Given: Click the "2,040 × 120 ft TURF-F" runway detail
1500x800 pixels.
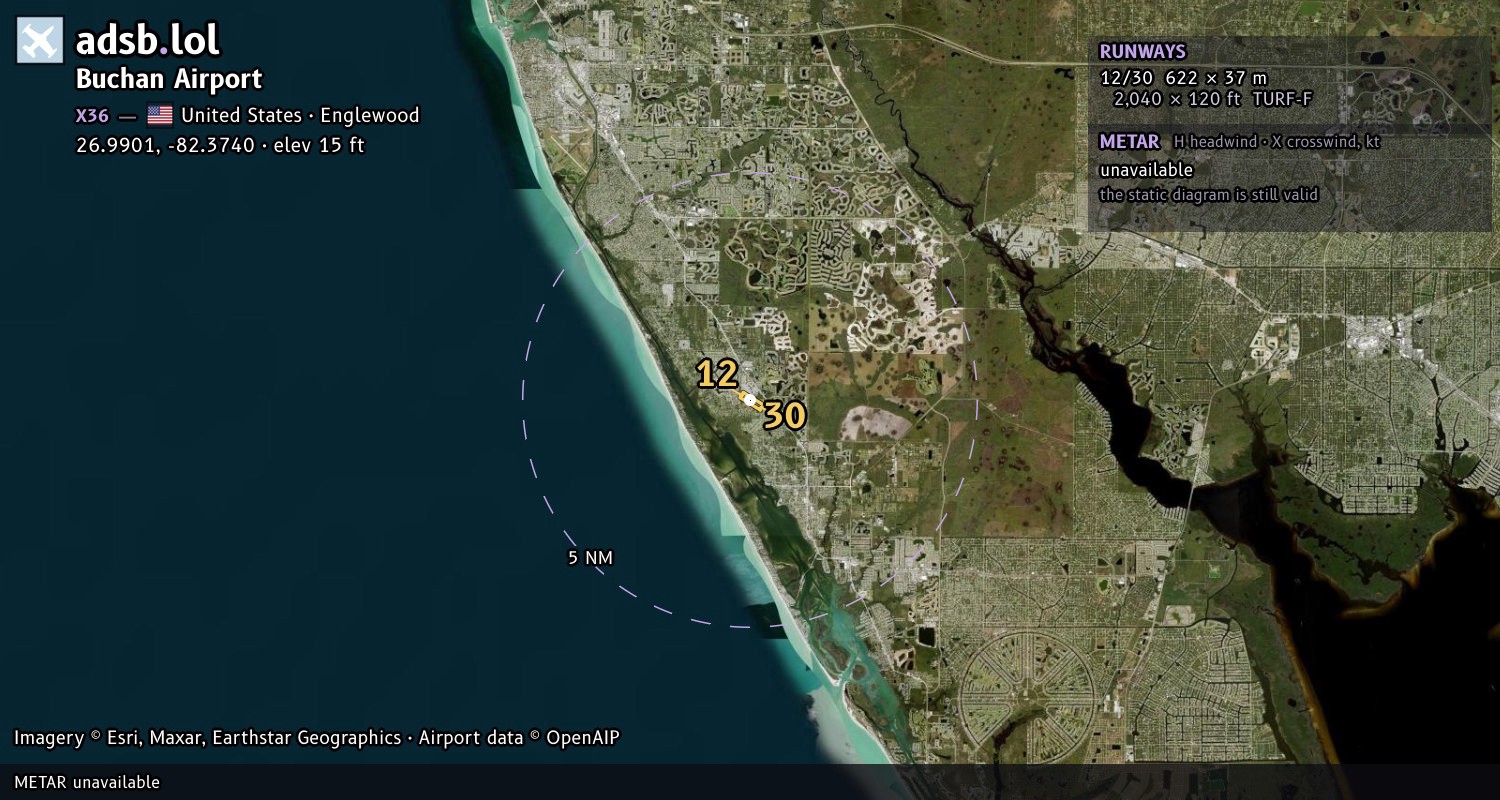Looking at the screenshot, I should point(1213,99).
